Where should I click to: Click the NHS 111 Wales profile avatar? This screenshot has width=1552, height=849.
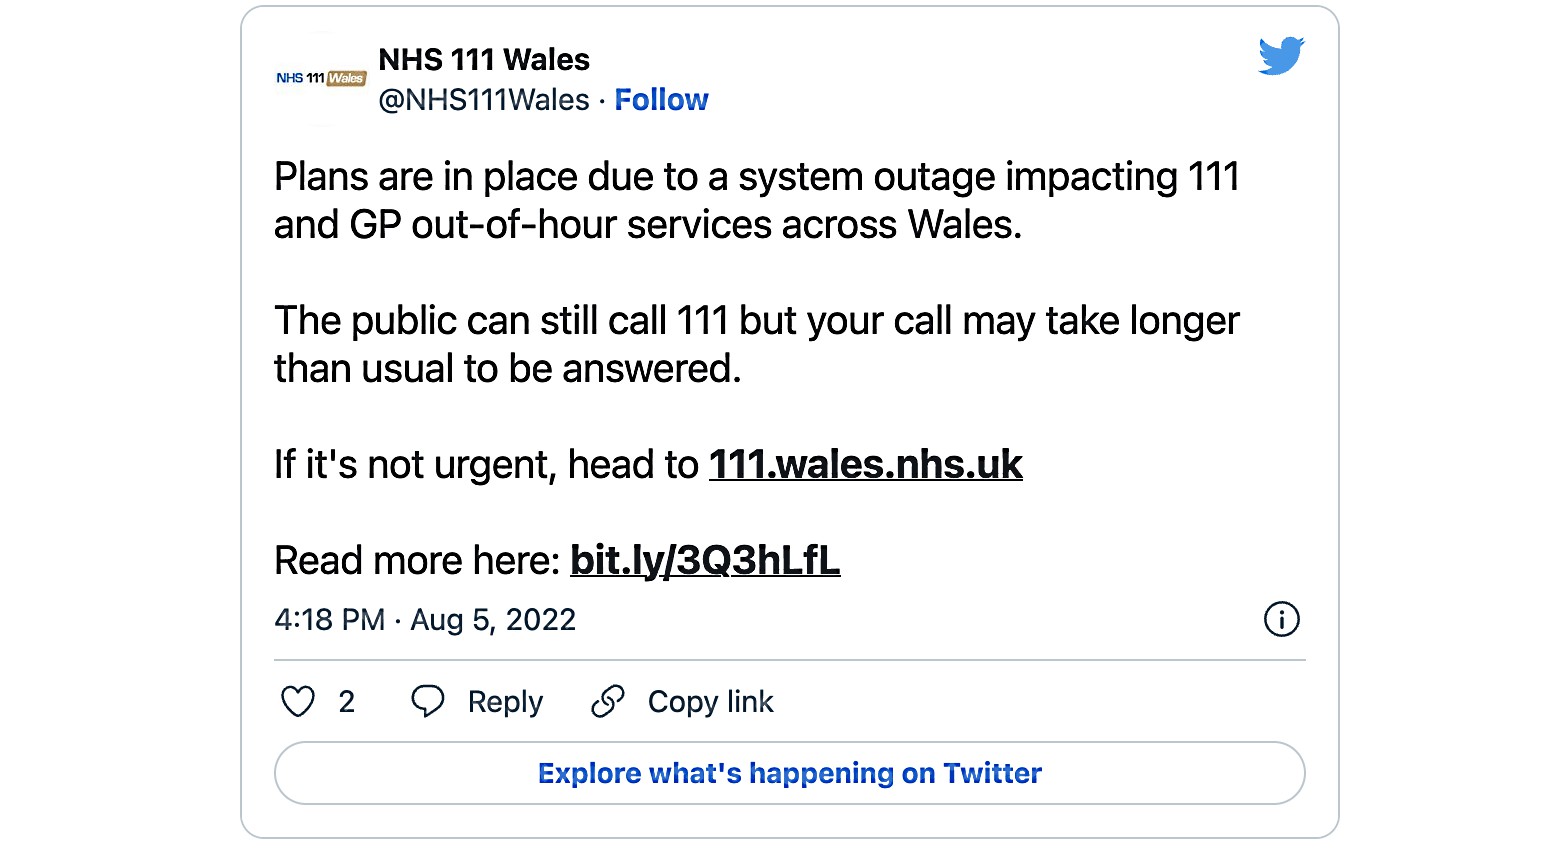pos(319,77)
